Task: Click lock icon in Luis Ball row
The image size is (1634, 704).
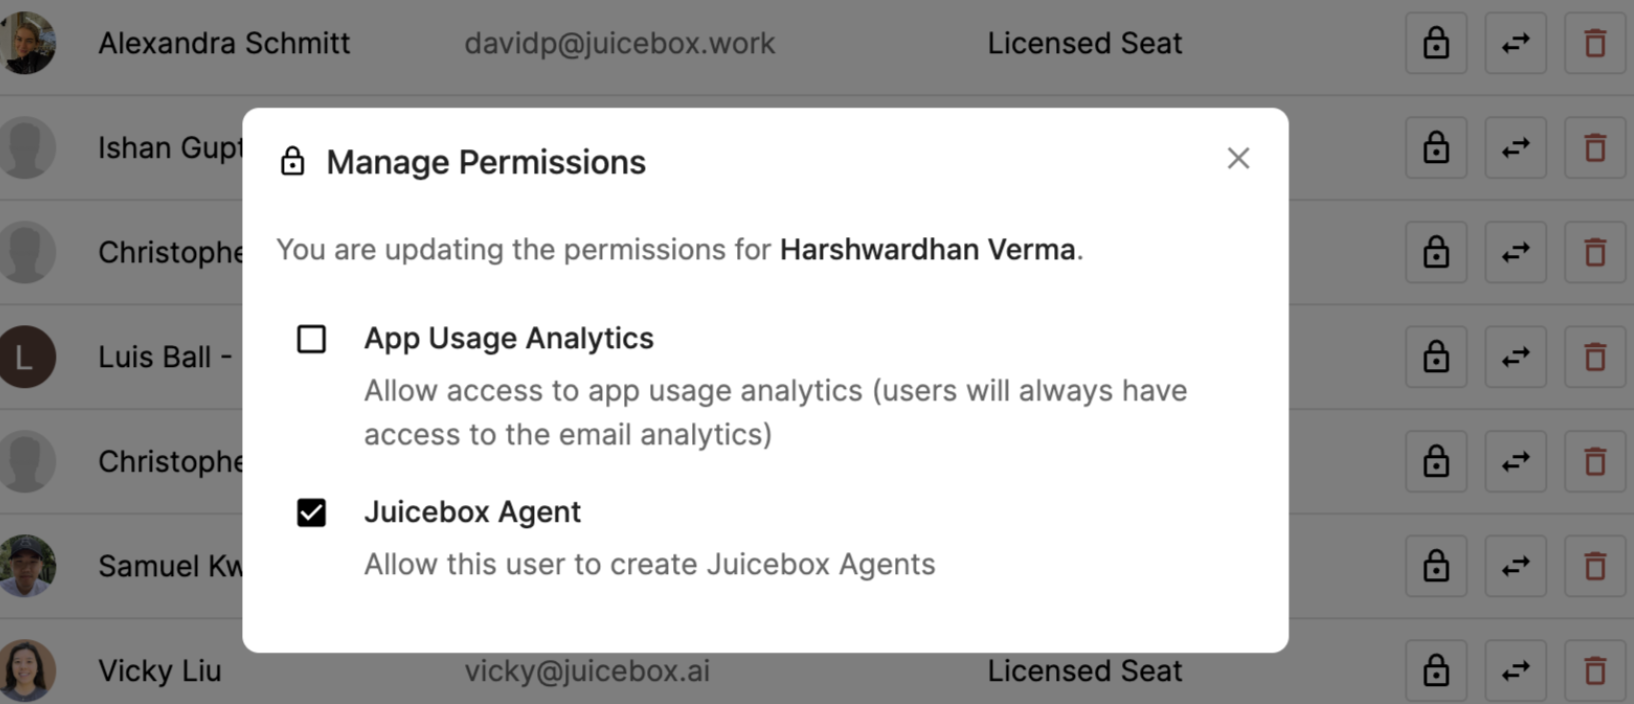Action: point(1436,357)
